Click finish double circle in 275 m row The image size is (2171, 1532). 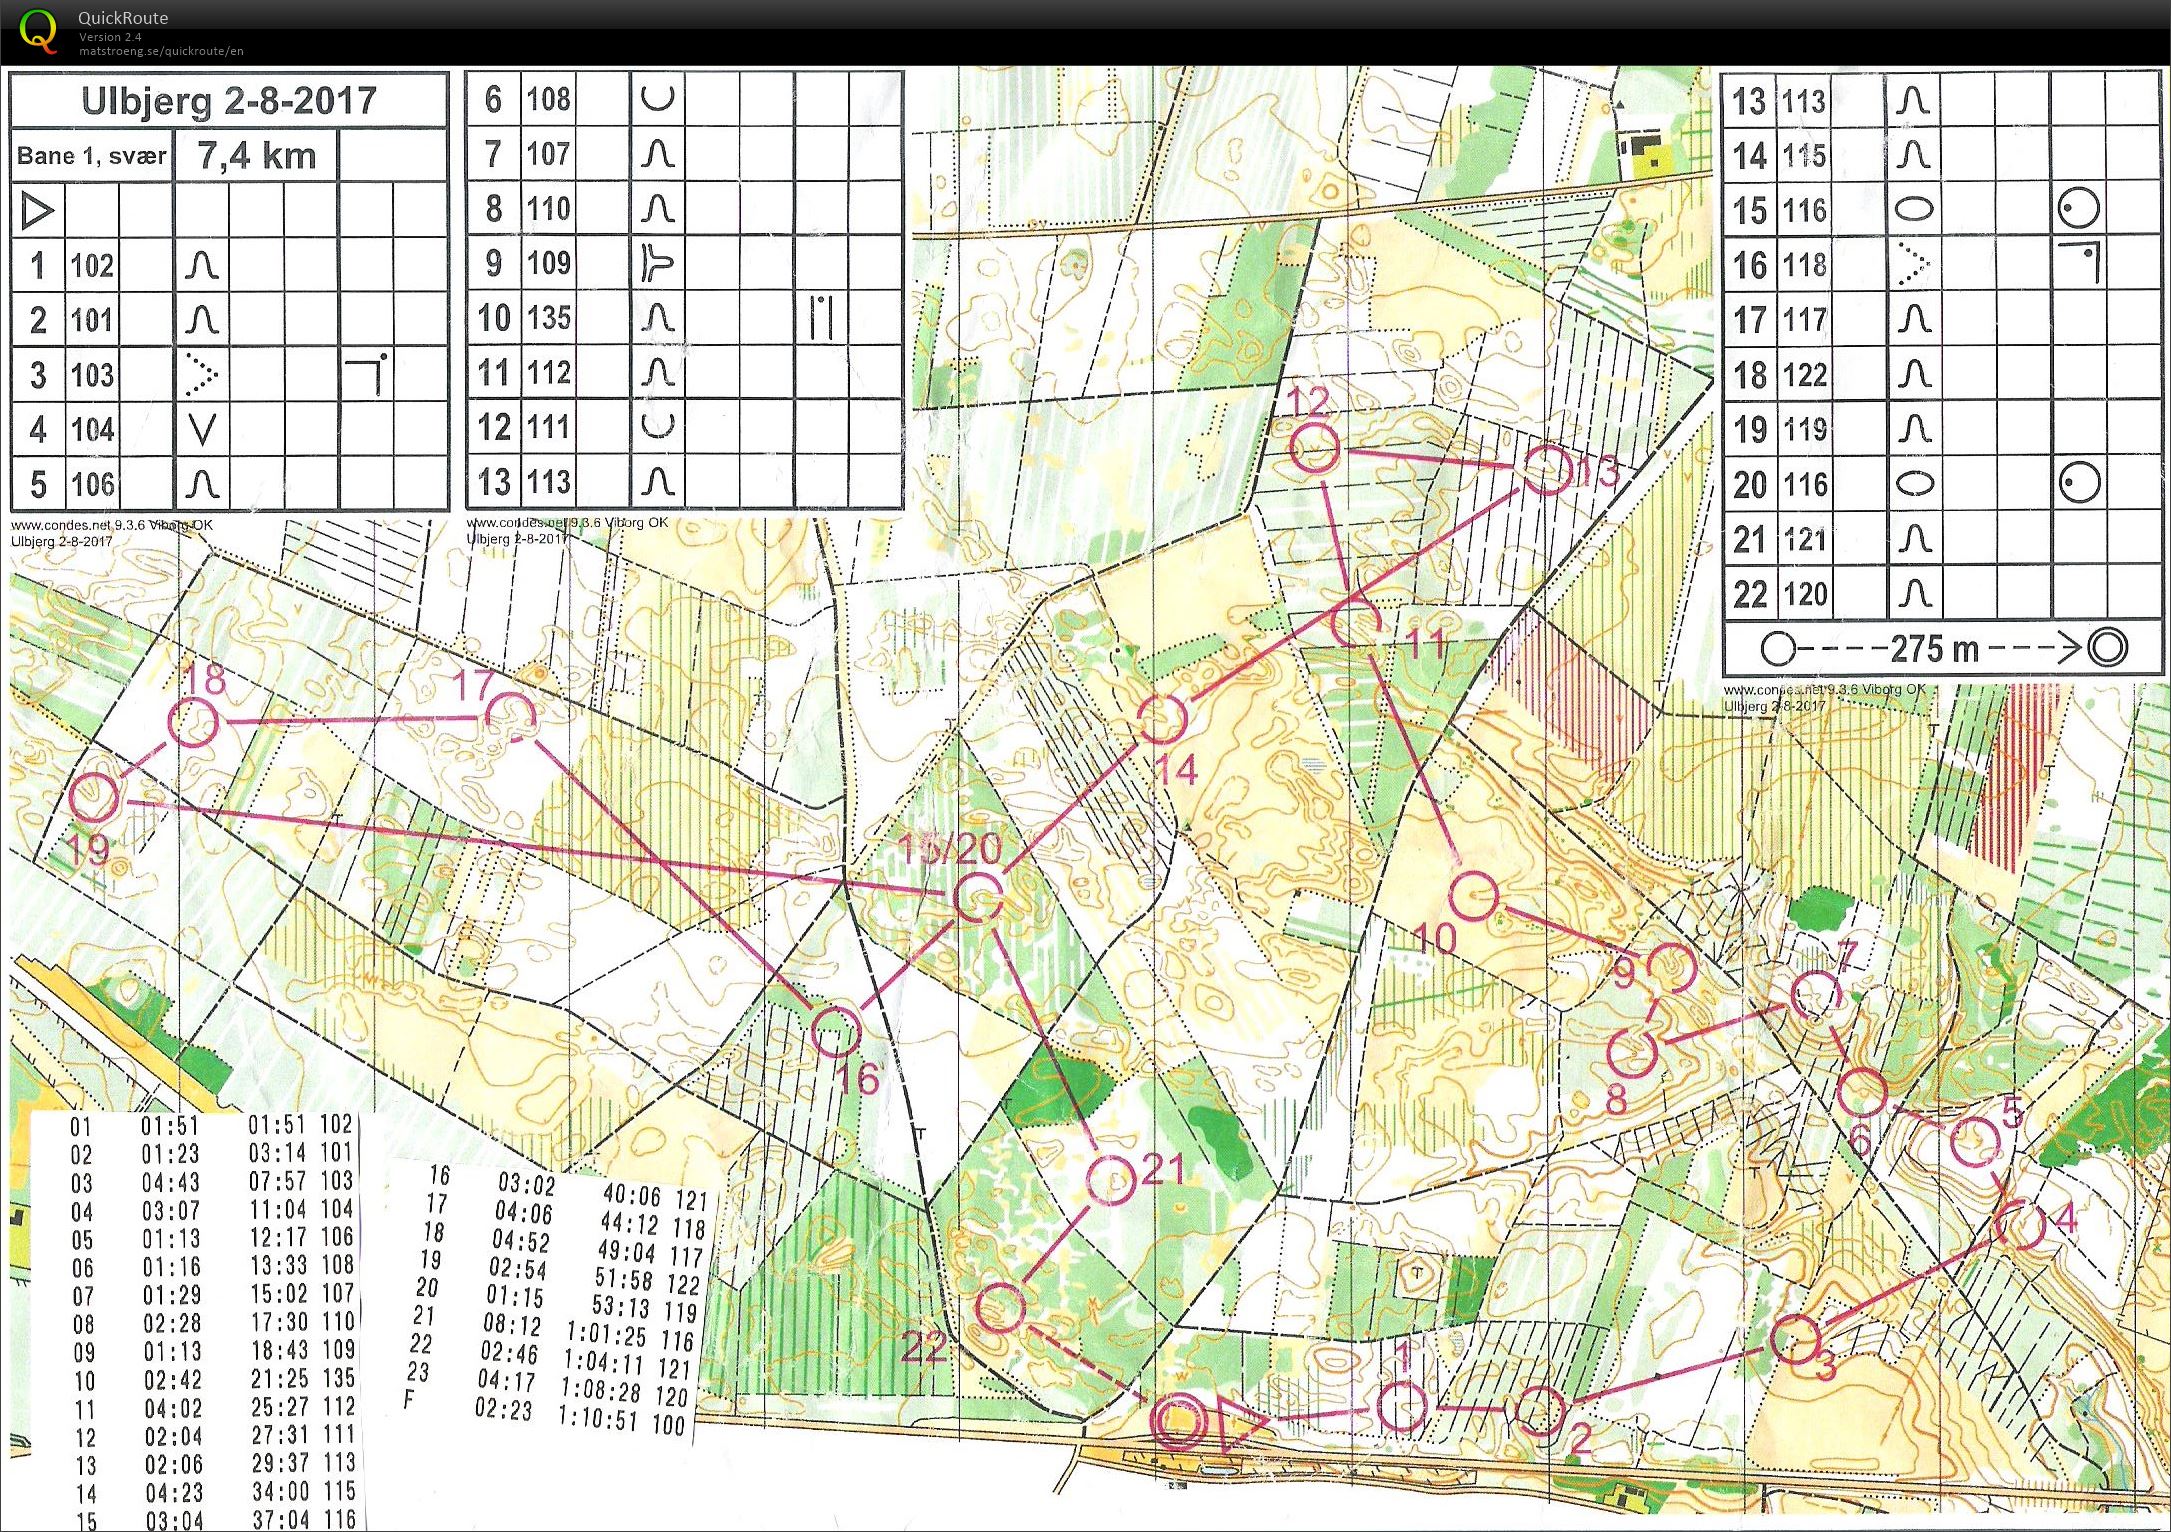[x=2107, y=648]
